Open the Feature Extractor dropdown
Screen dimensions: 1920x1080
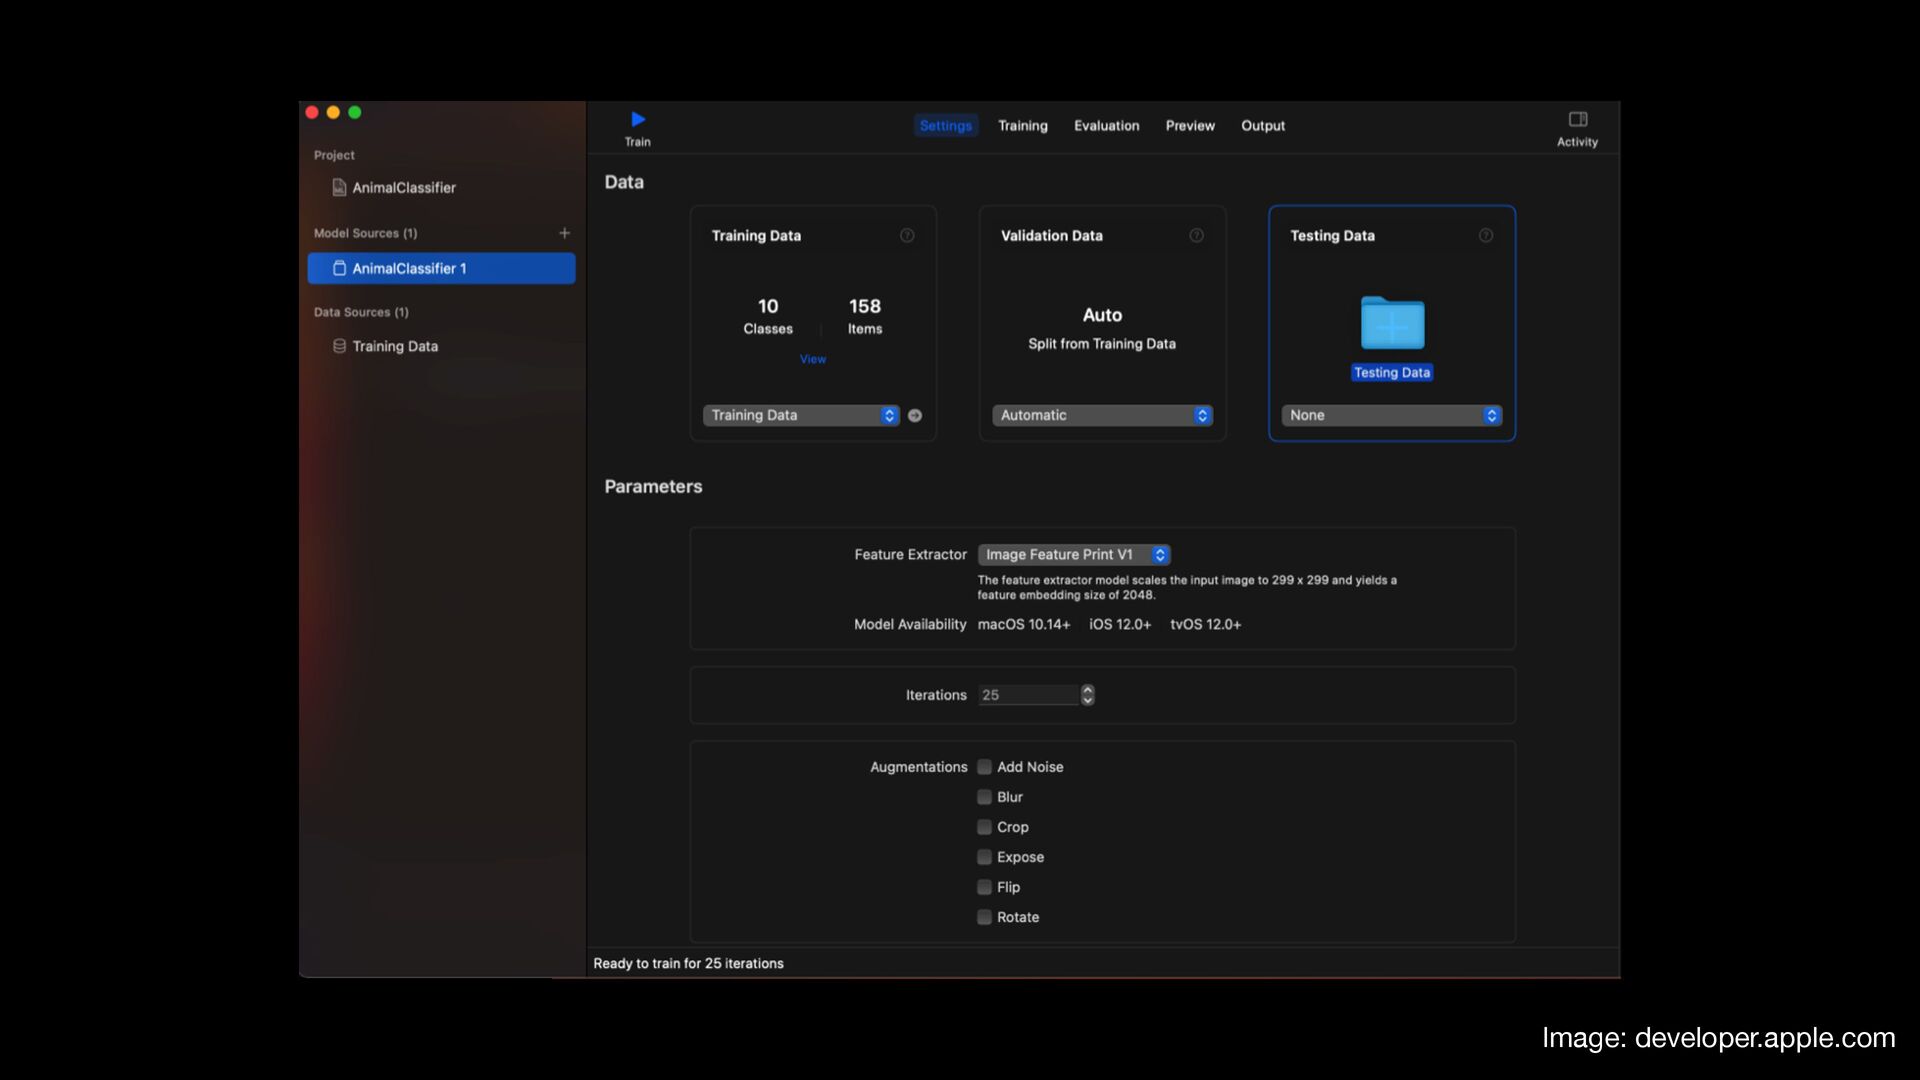tap(1073, 555)
